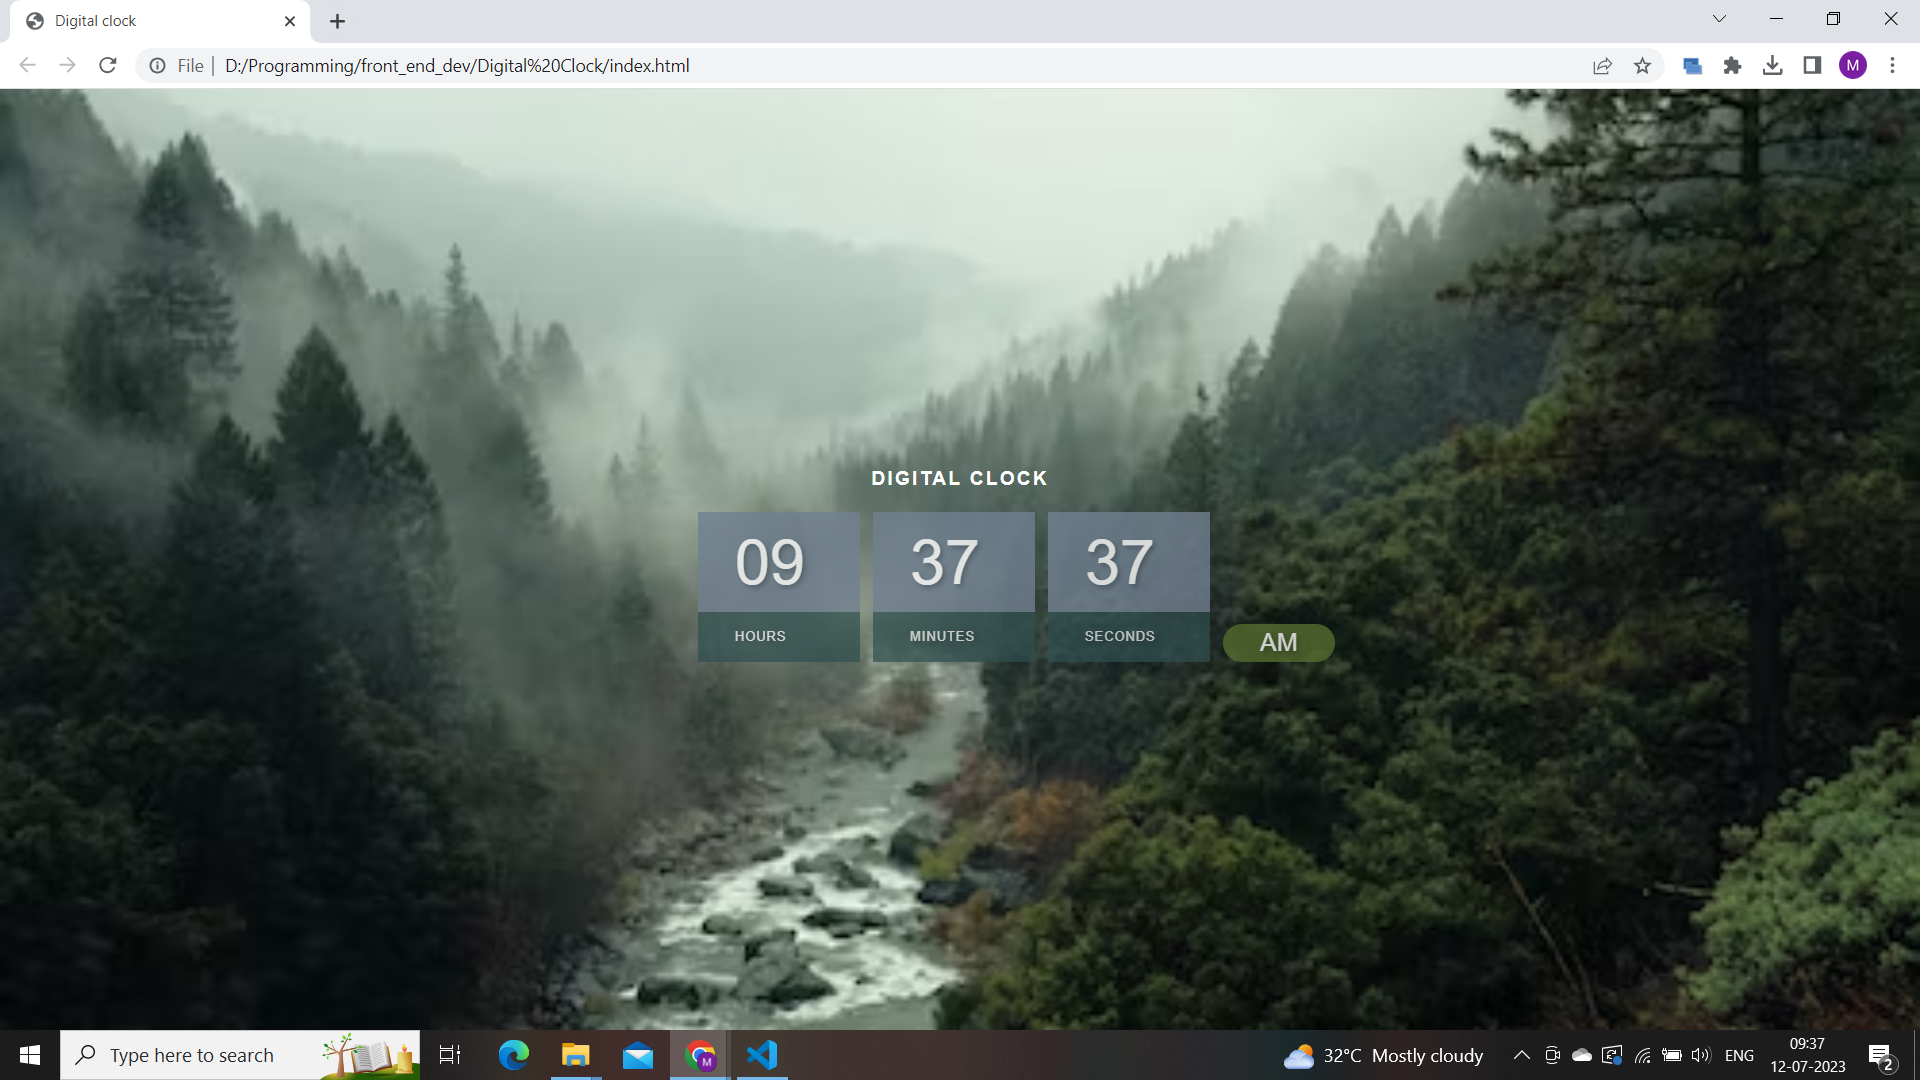Open Windows Start menu

(29, 1055)
